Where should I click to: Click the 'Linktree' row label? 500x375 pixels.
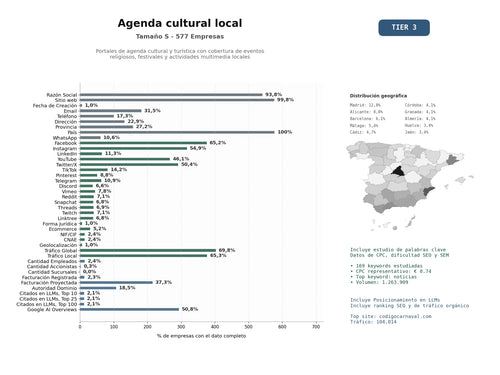tap(67, 218)
